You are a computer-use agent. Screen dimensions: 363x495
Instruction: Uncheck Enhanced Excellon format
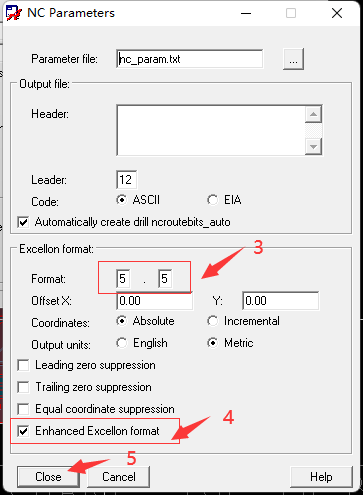[x=23, y=431]
